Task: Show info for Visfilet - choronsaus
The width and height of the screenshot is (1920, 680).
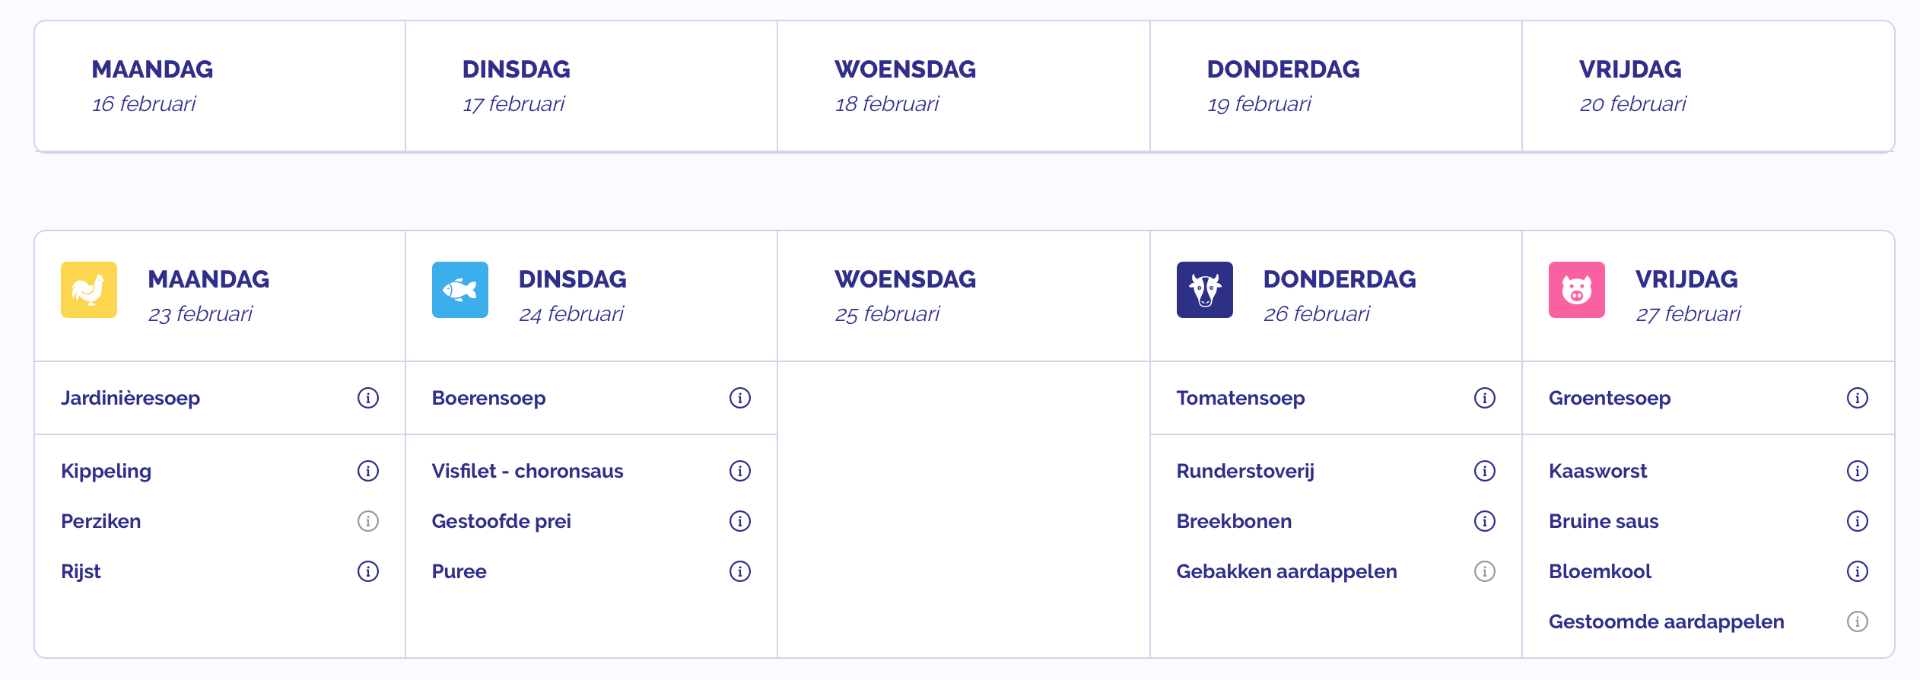Action: pyautogui.click(x=740, y=471)
